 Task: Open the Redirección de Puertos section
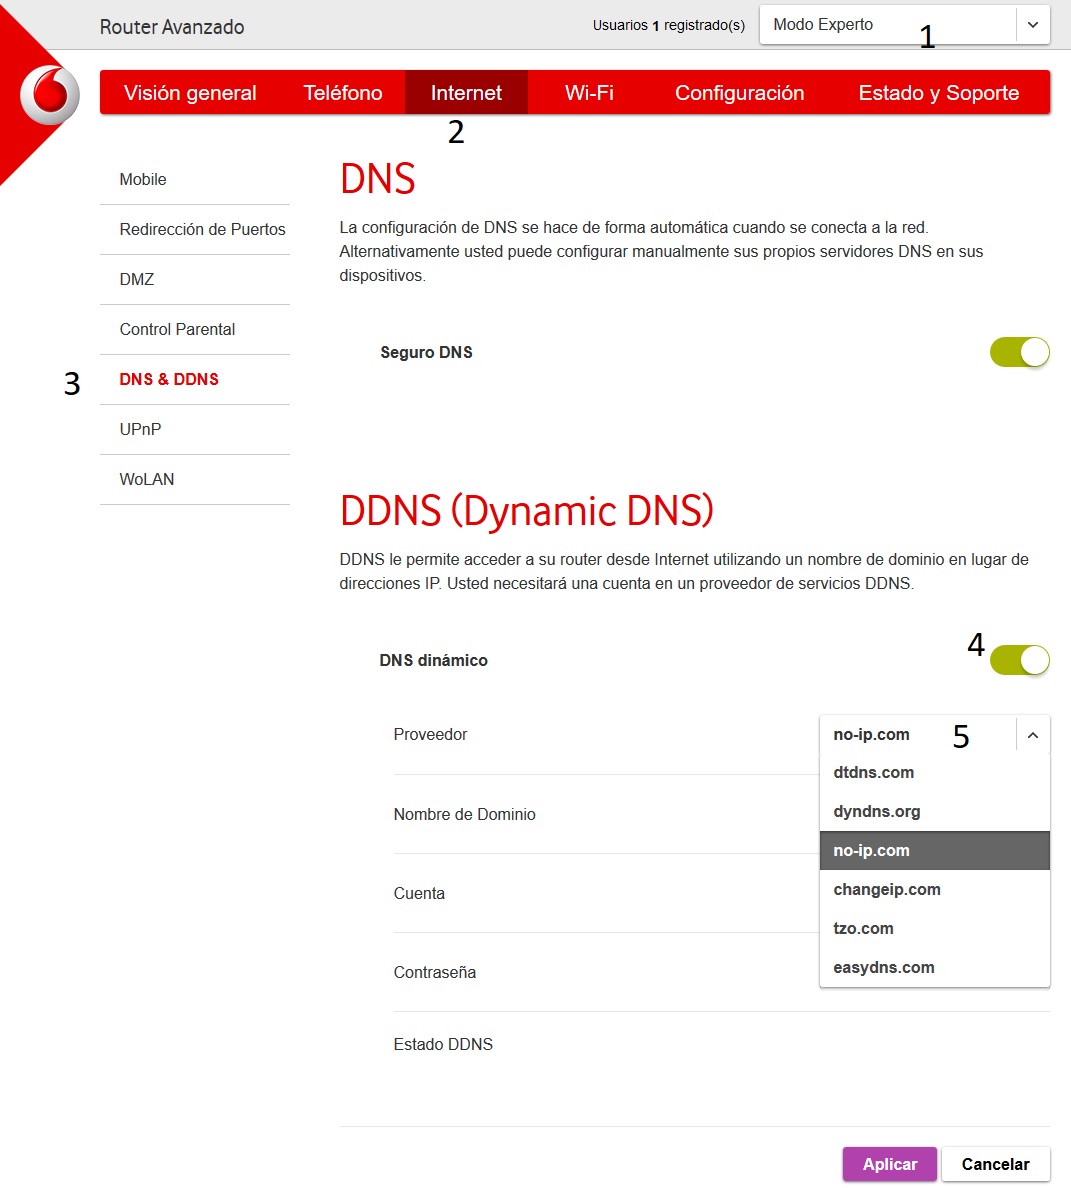[202, 229]
